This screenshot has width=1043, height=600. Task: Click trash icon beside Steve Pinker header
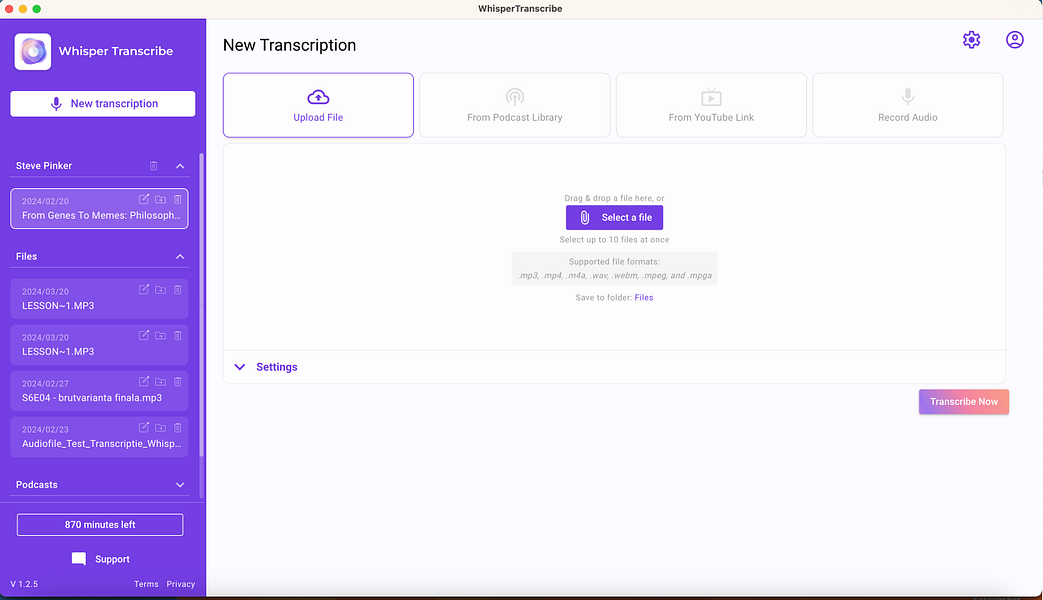click(x=155, y=165)
